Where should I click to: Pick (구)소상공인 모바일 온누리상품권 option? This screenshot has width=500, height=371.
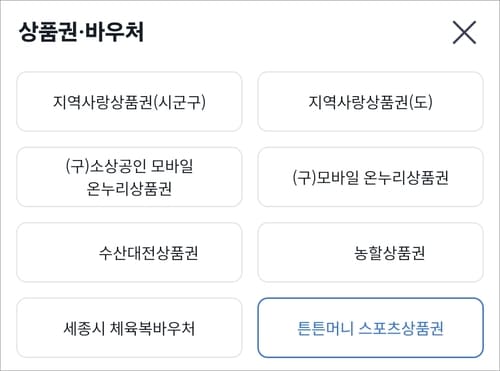(x=129, y=177)
